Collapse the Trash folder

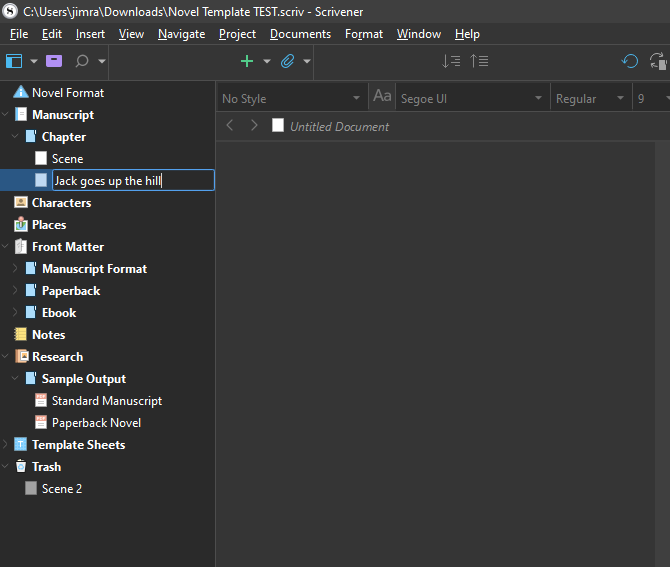(x=5, y=466)
